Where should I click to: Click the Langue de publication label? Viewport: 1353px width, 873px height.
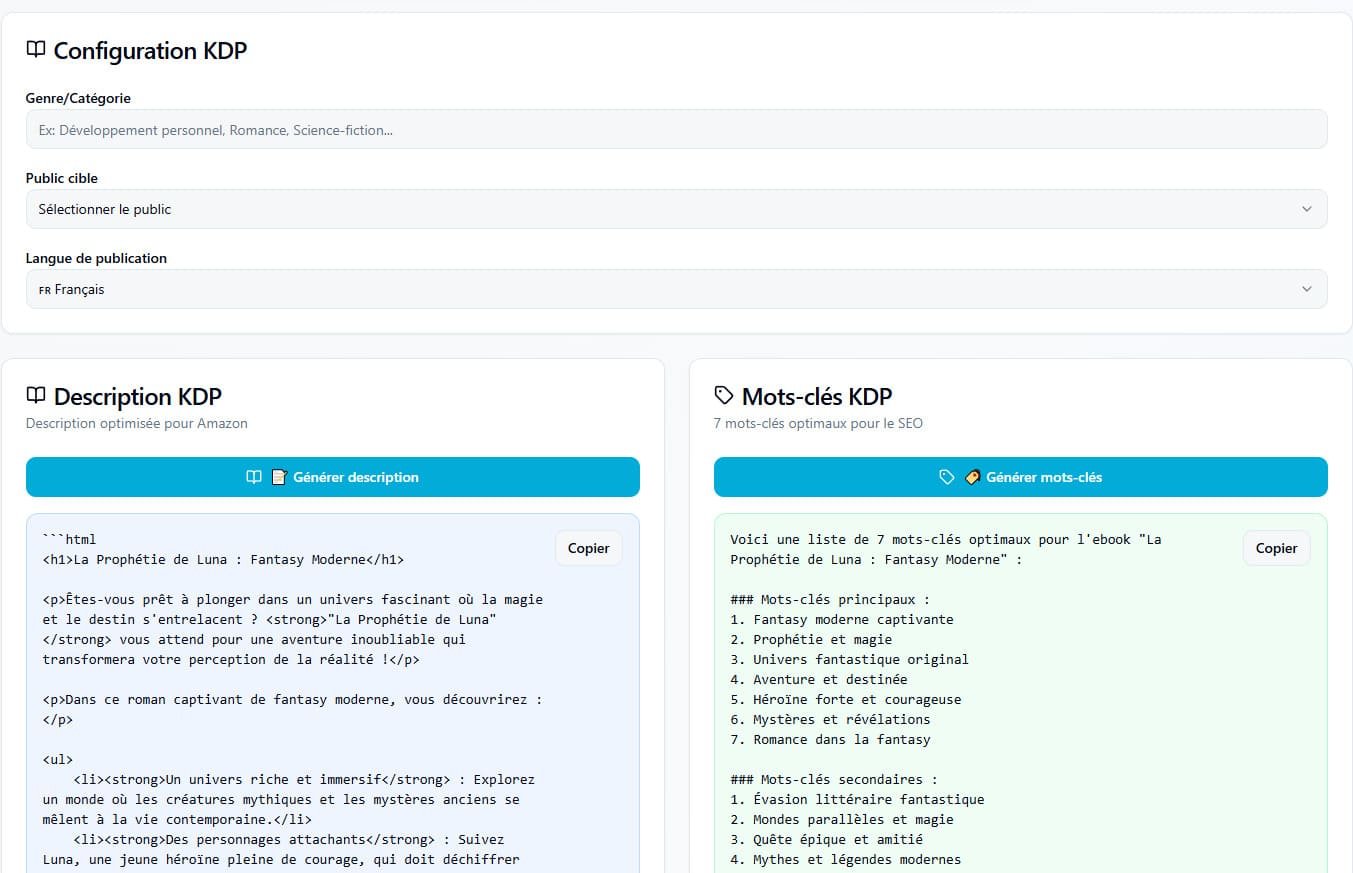[96, 258]
